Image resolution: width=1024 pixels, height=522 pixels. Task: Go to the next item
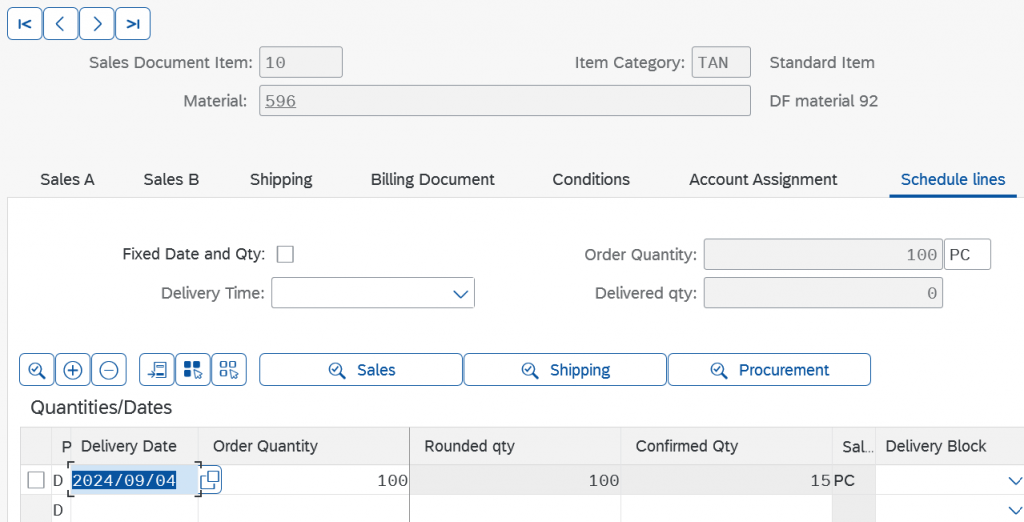click(97, 24)
